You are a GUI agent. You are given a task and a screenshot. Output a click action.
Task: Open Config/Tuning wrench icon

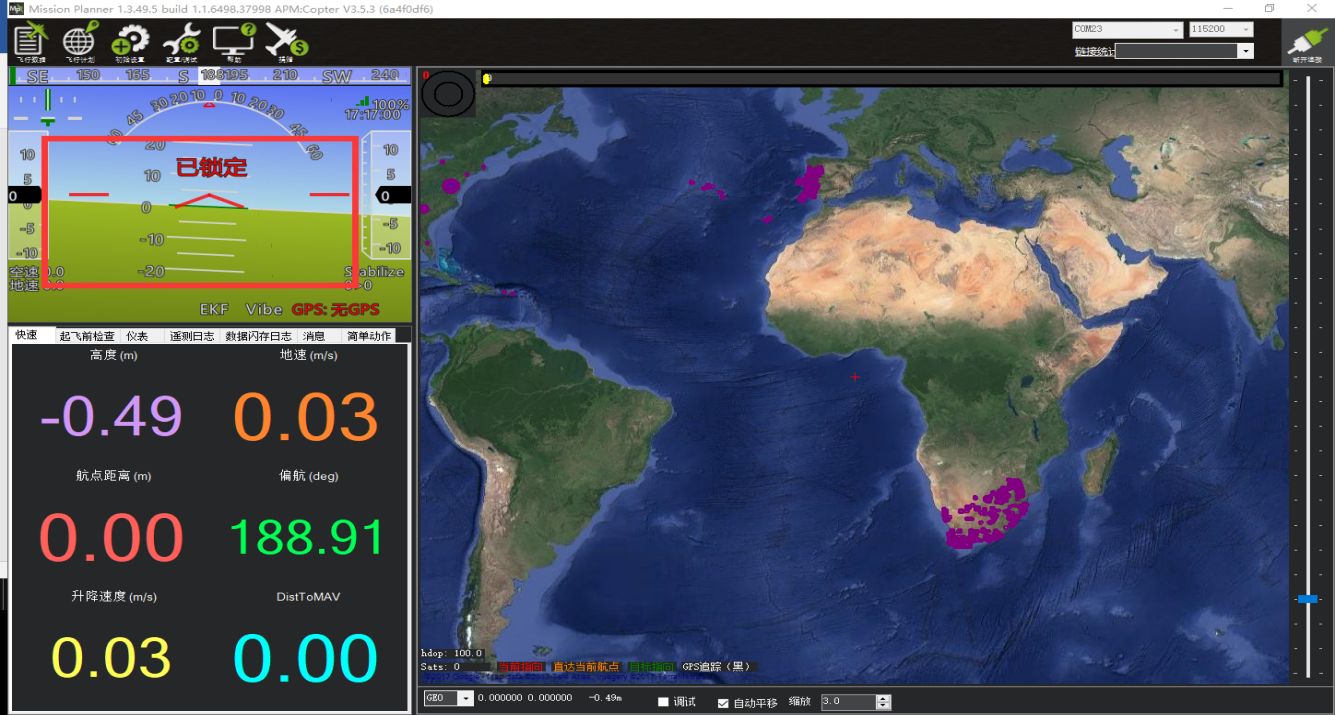[x=181, y=43]
